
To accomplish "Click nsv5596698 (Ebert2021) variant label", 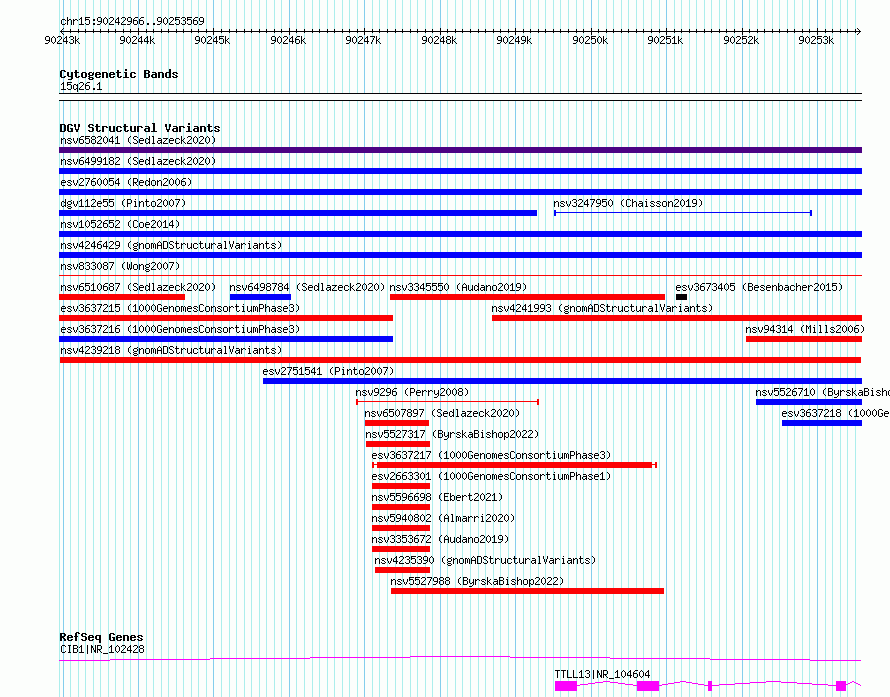I will coord(437,497).
